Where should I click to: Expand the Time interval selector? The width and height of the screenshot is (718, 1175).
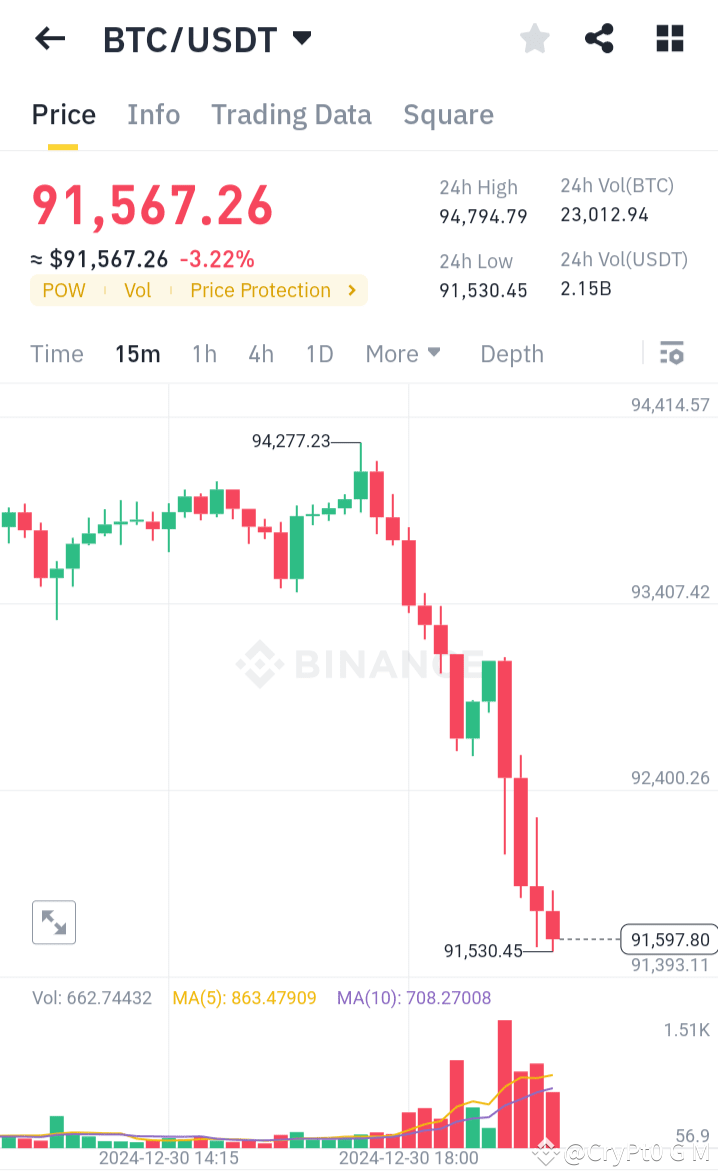[x=56, y=353]
